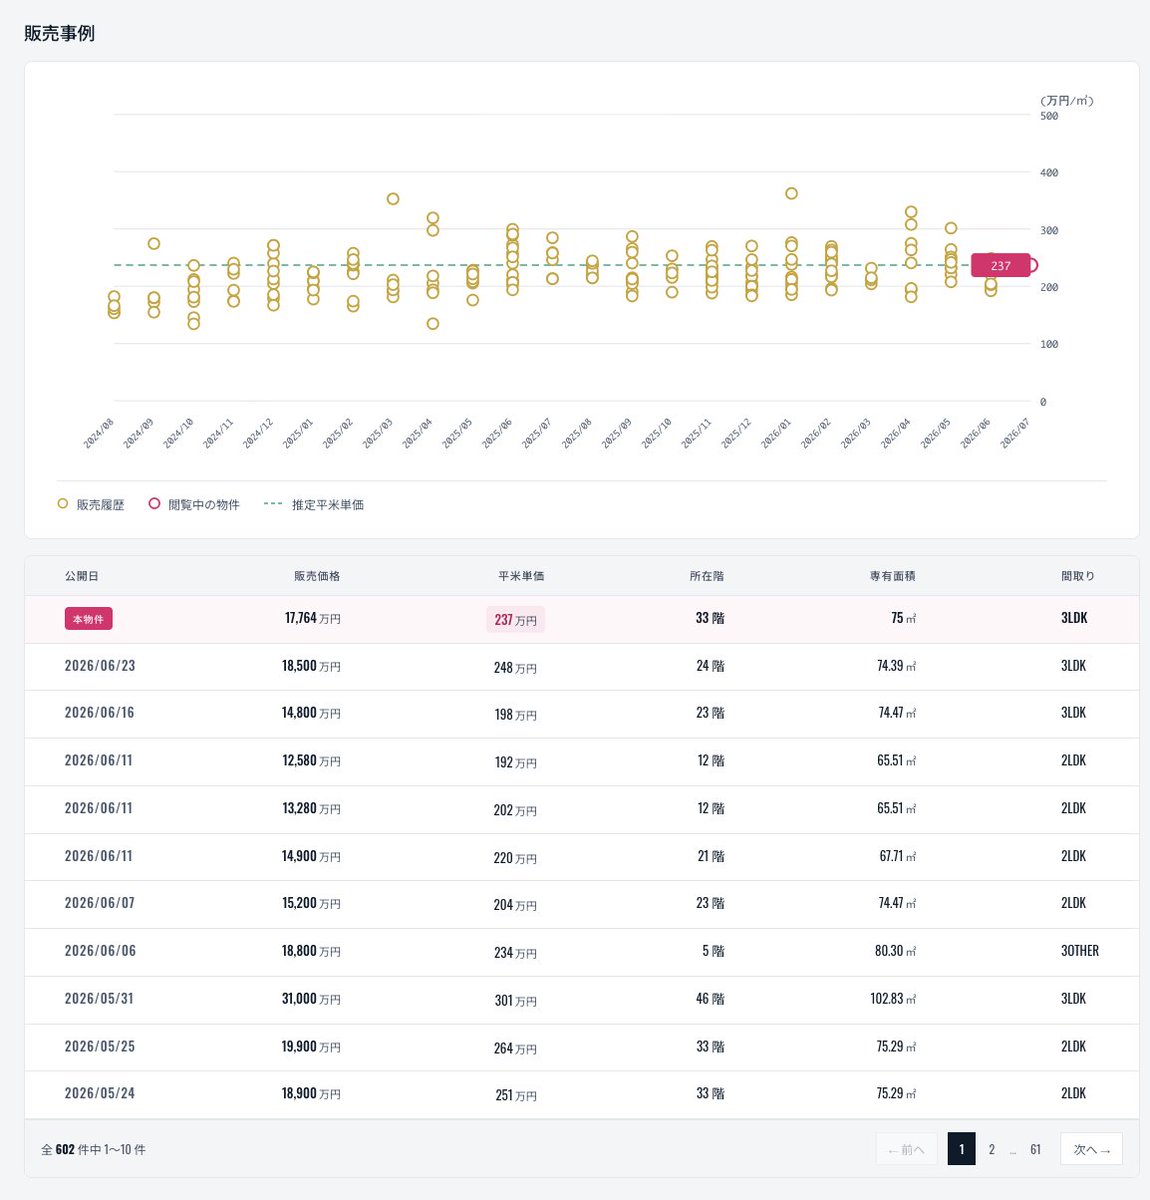The image size is (1150, 1200).
Task: Click the 31,000万円 sale price
Action: 311,999
